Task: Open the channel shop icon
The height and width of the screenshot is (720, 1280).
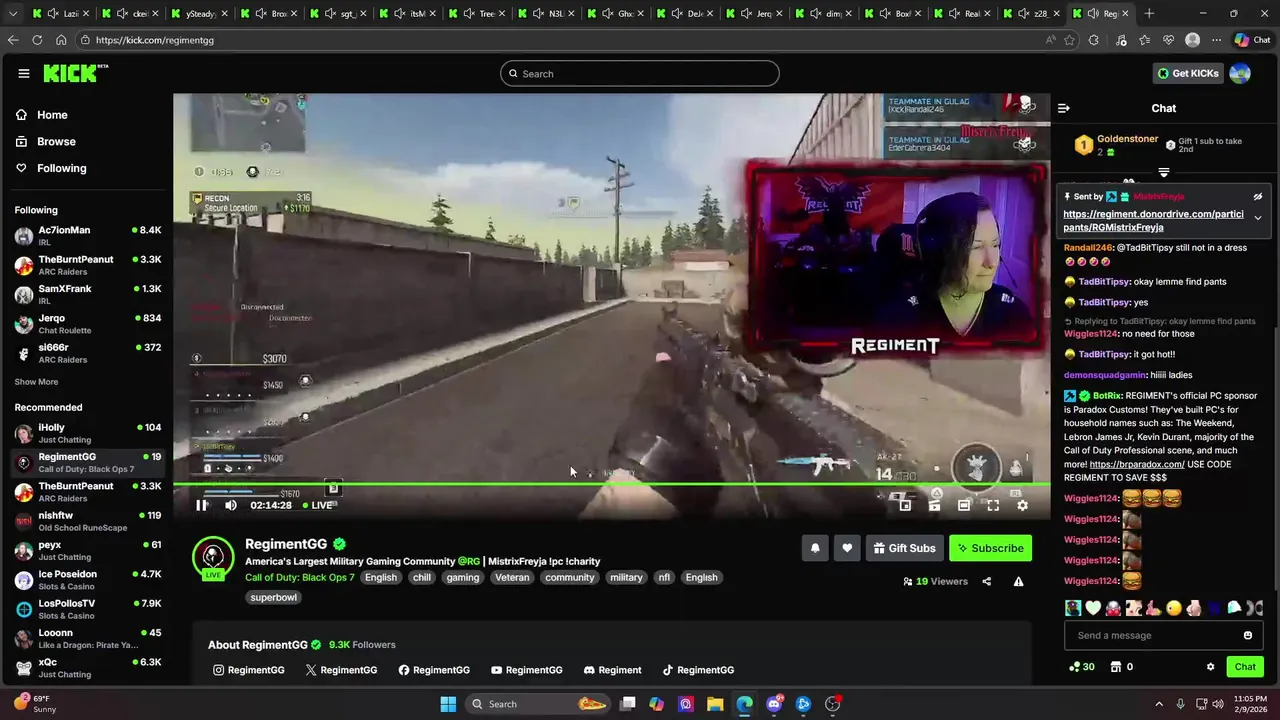Action: click(1114, 667)
